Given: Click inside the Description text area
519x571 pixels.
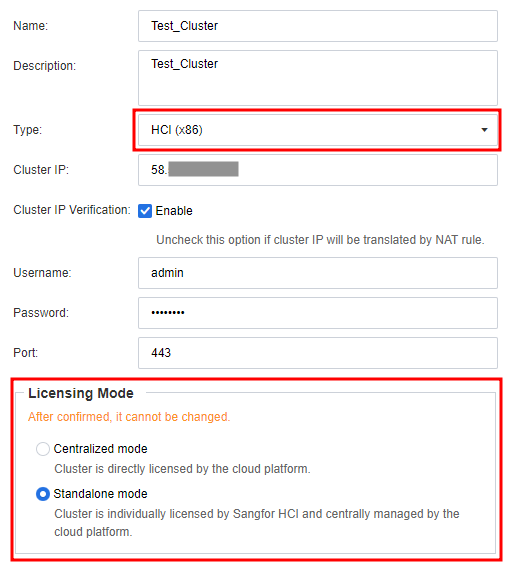Looking at the screenshot, I should pyautogui.click(x=318, y=78).
